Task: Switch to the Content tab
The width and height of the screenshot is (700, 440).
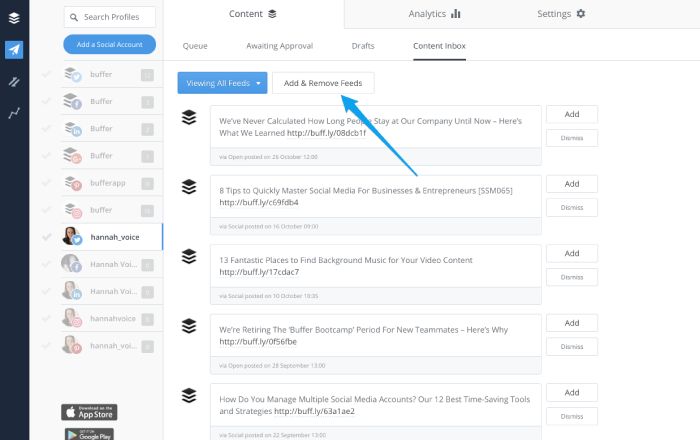Action: tap(253, 14)
